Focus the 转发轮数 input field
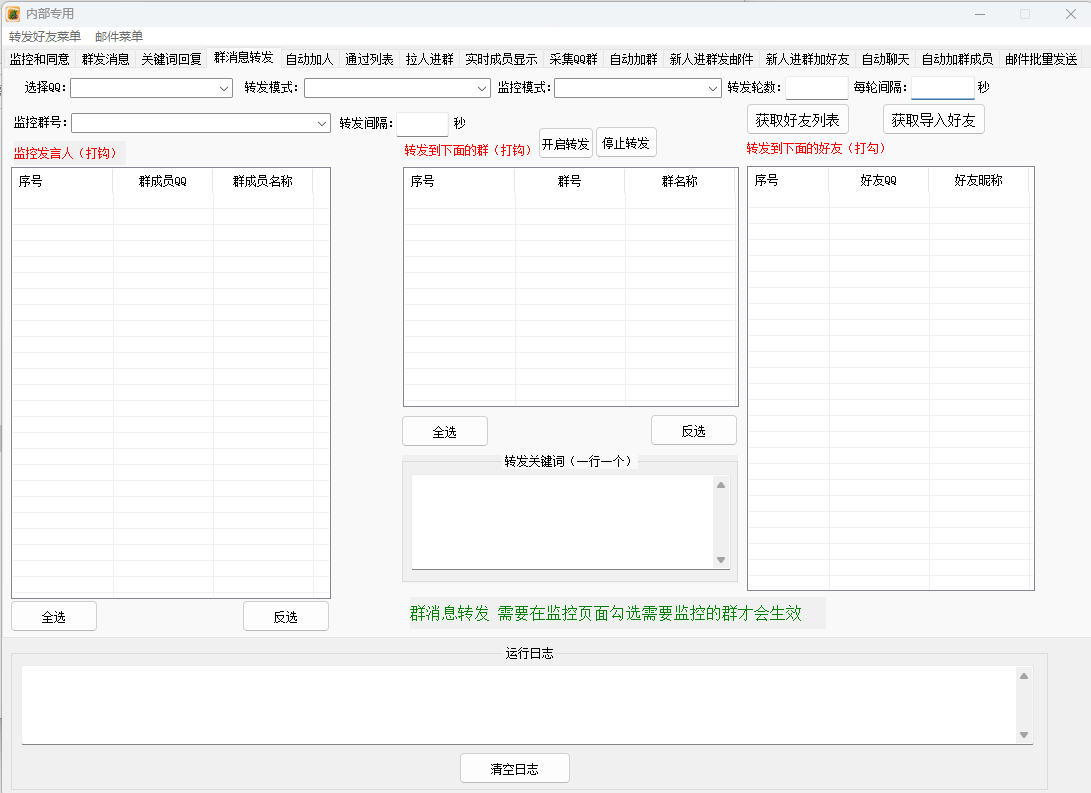This screenshot has height=793, width=1091. [816, 88]
